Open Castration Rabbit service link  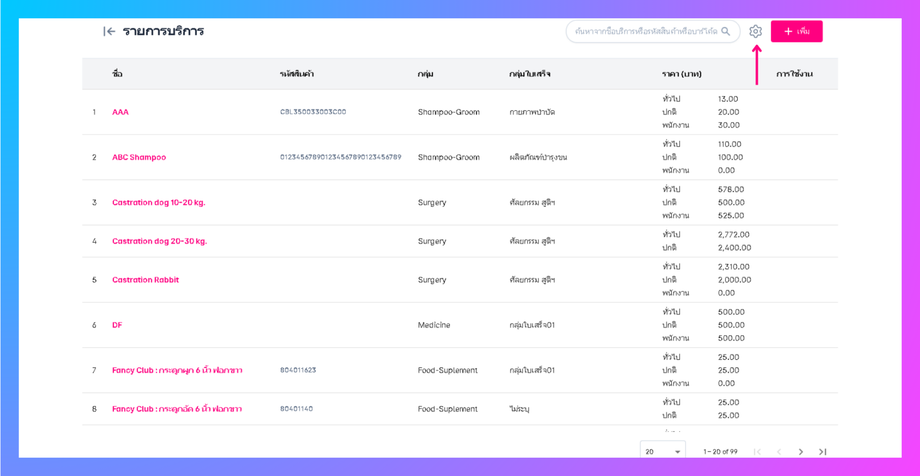pos(146,280)
